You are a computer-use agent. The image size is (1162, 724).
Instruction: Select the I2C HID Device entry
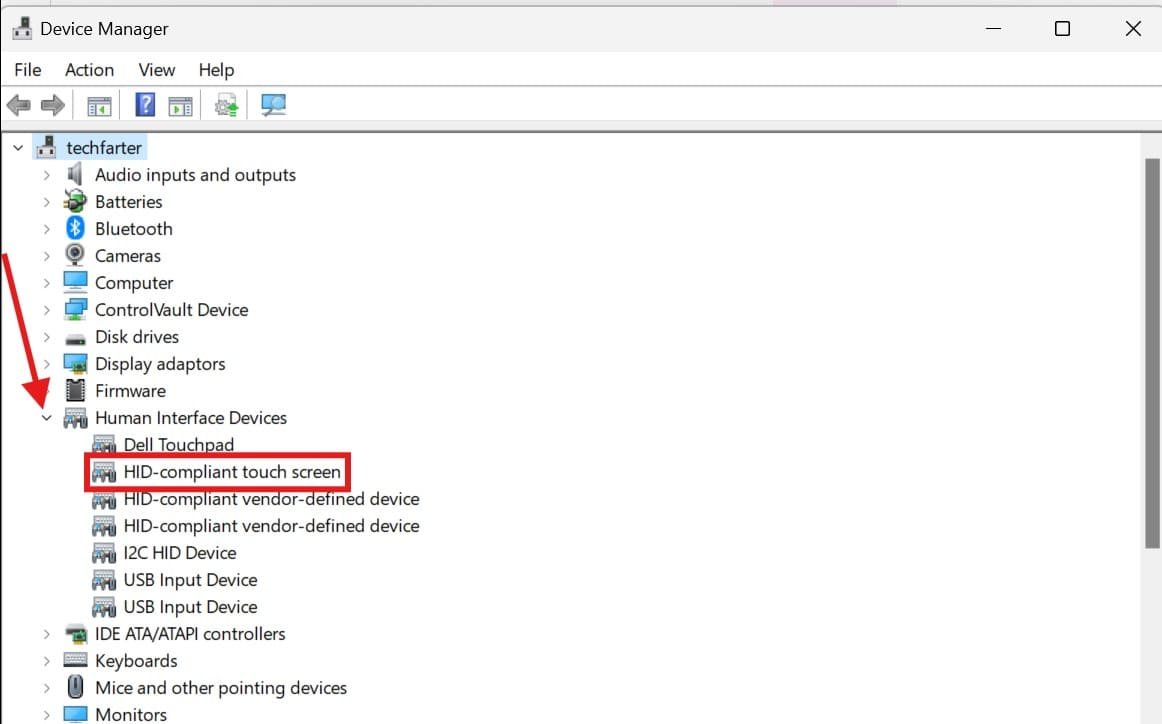pyautogui.click(x=179, y=553)
